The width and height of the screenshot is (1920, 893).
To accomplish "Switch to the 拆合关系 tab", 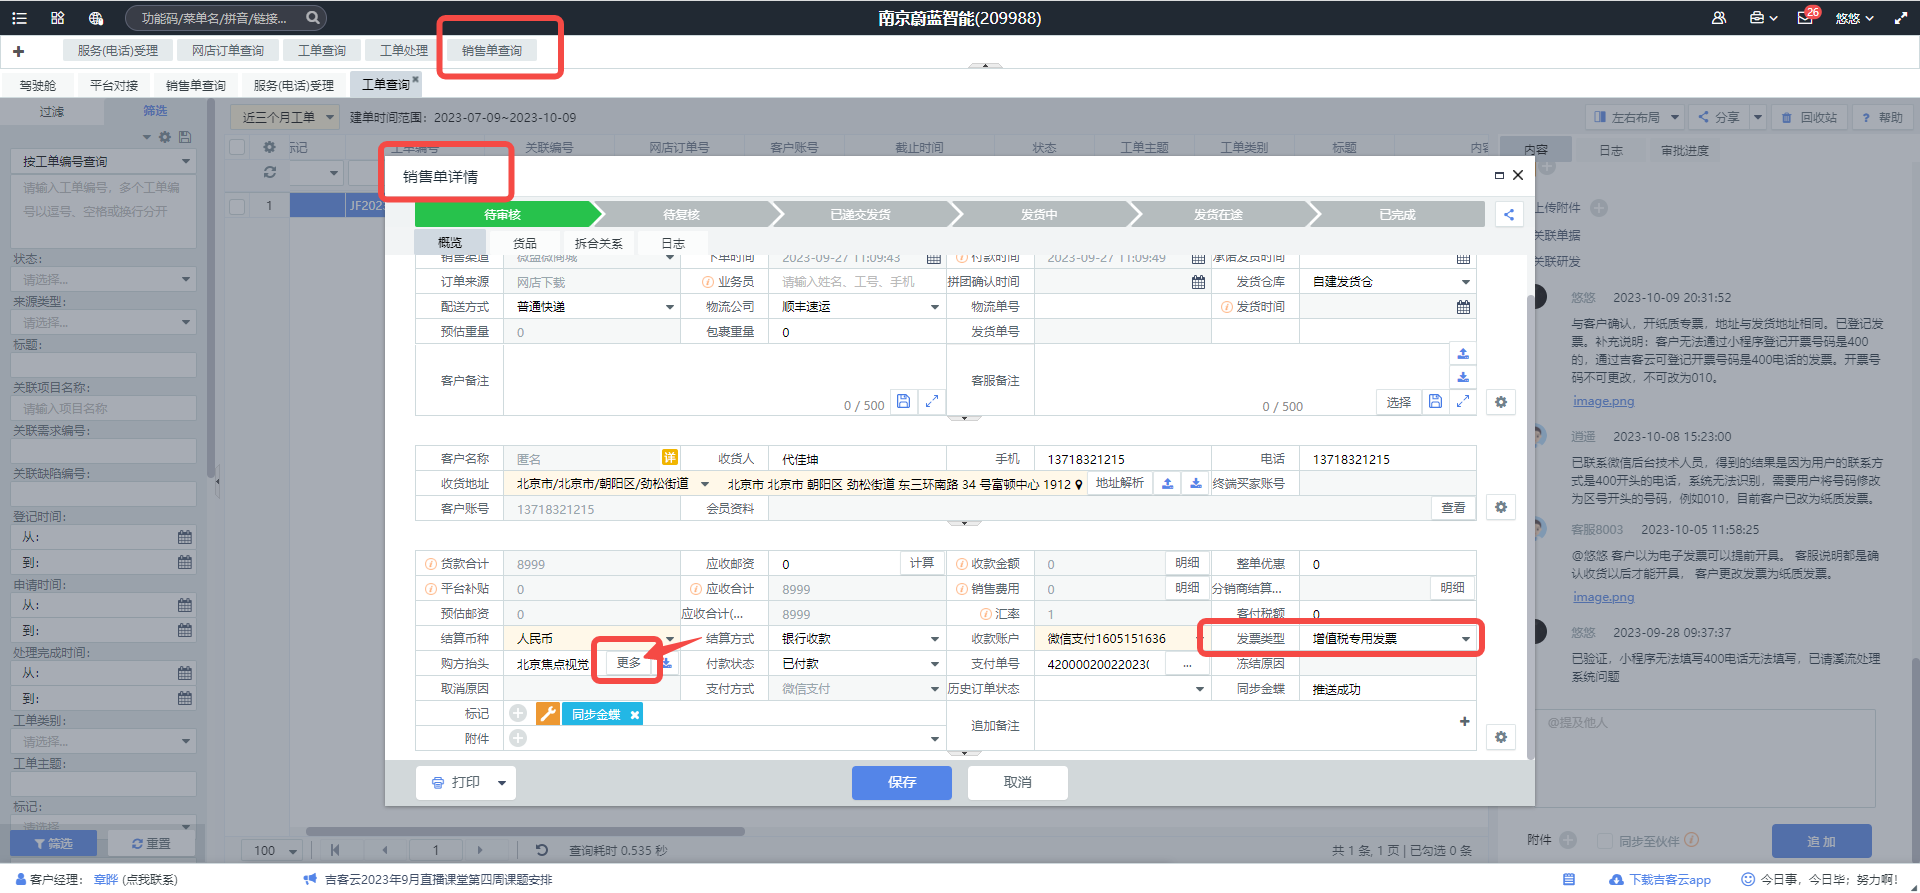I will click(598, 243).
